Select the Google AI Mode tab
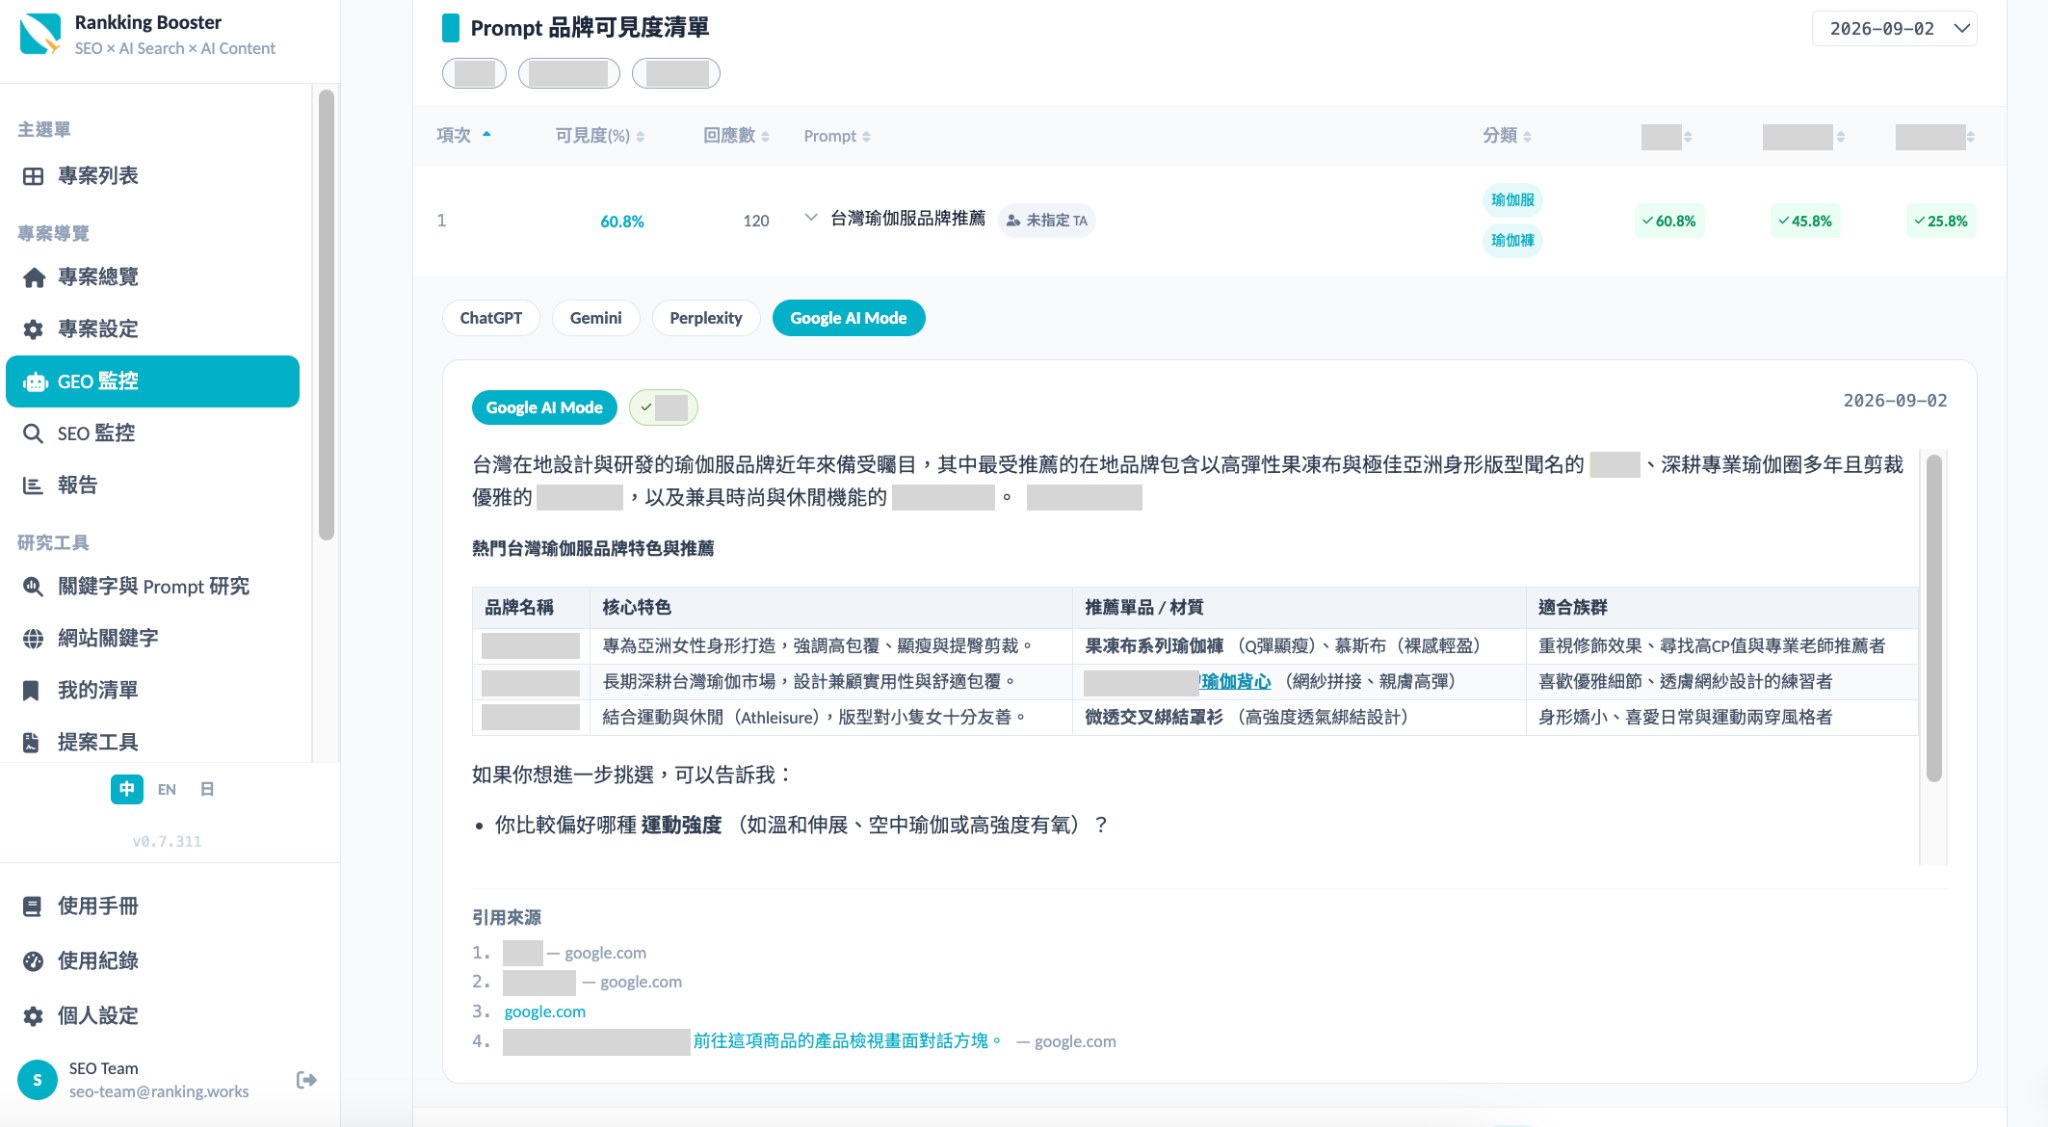 point(848,318)
